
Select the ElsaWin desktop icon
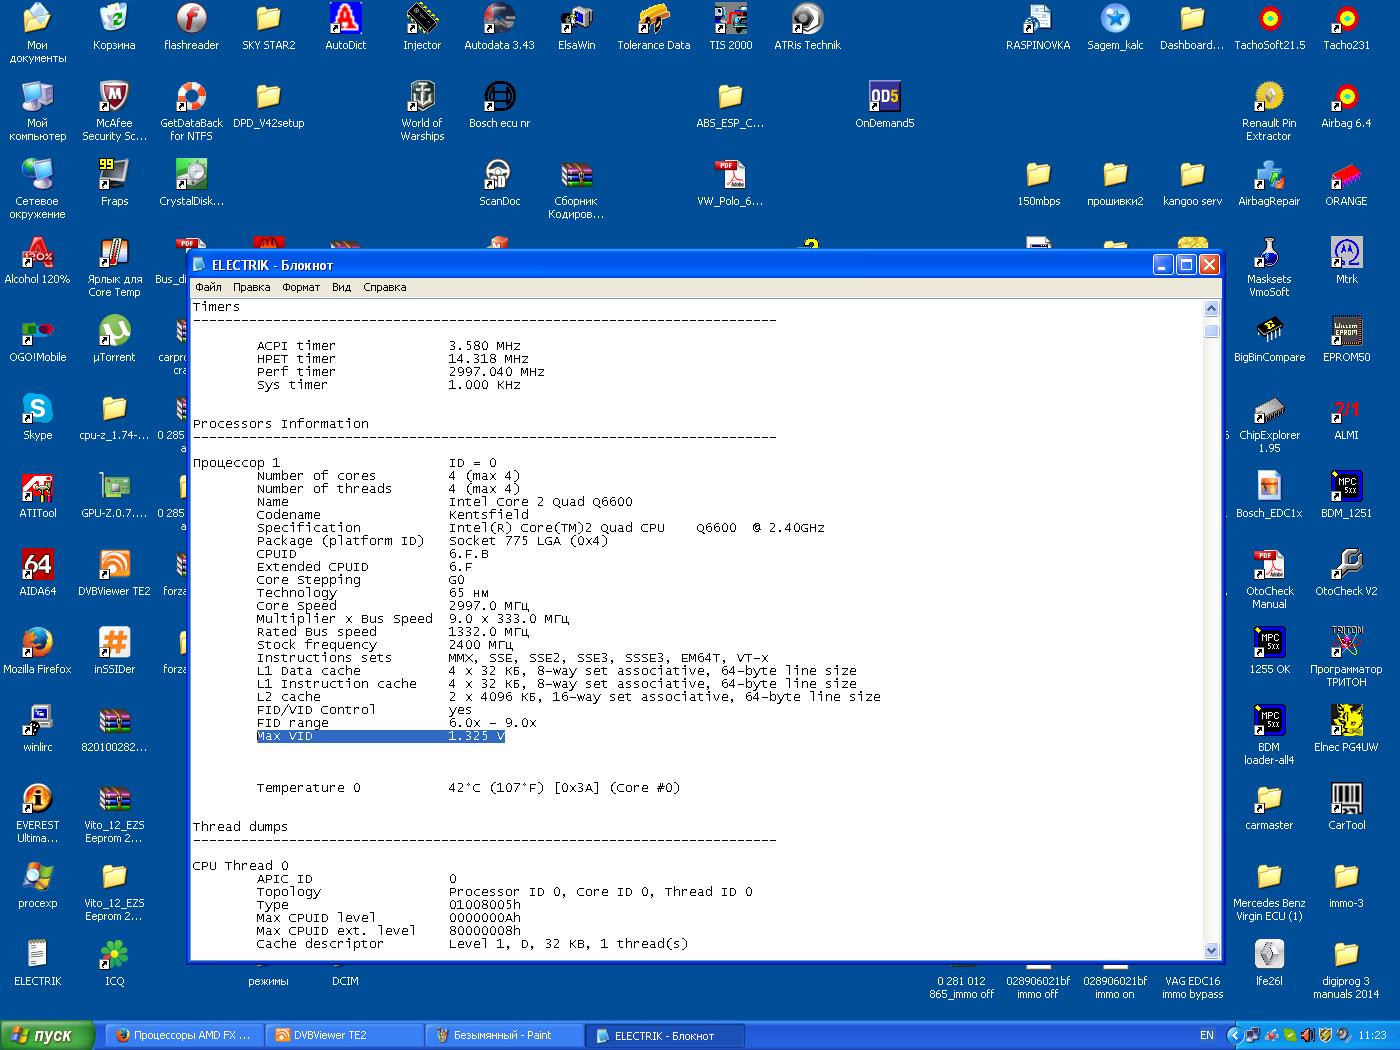pos(576,27)
